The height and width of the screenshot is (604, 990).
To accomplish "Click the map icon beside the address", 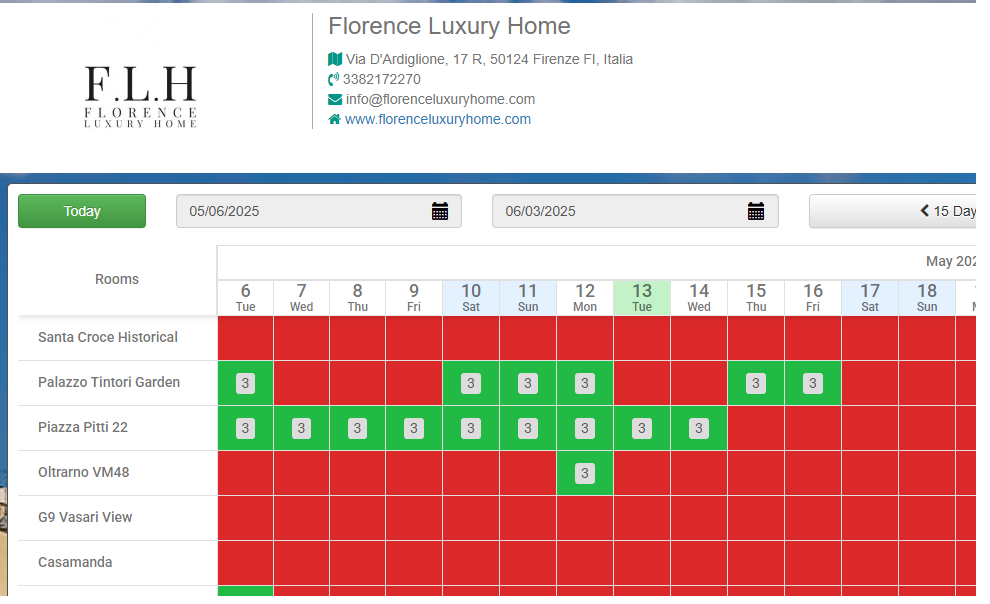I will click(335, 59).
